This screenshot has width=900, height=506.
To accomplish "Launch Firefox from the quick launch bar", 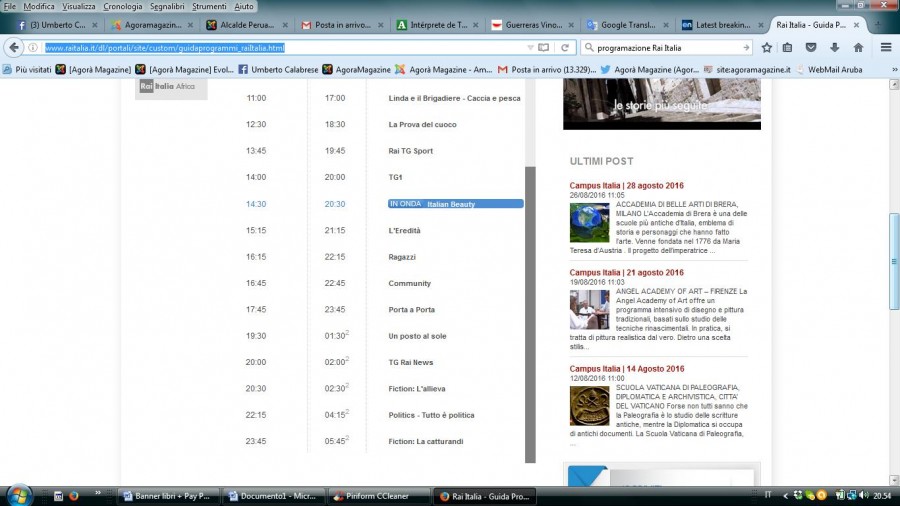I will [x=73, y=496].
